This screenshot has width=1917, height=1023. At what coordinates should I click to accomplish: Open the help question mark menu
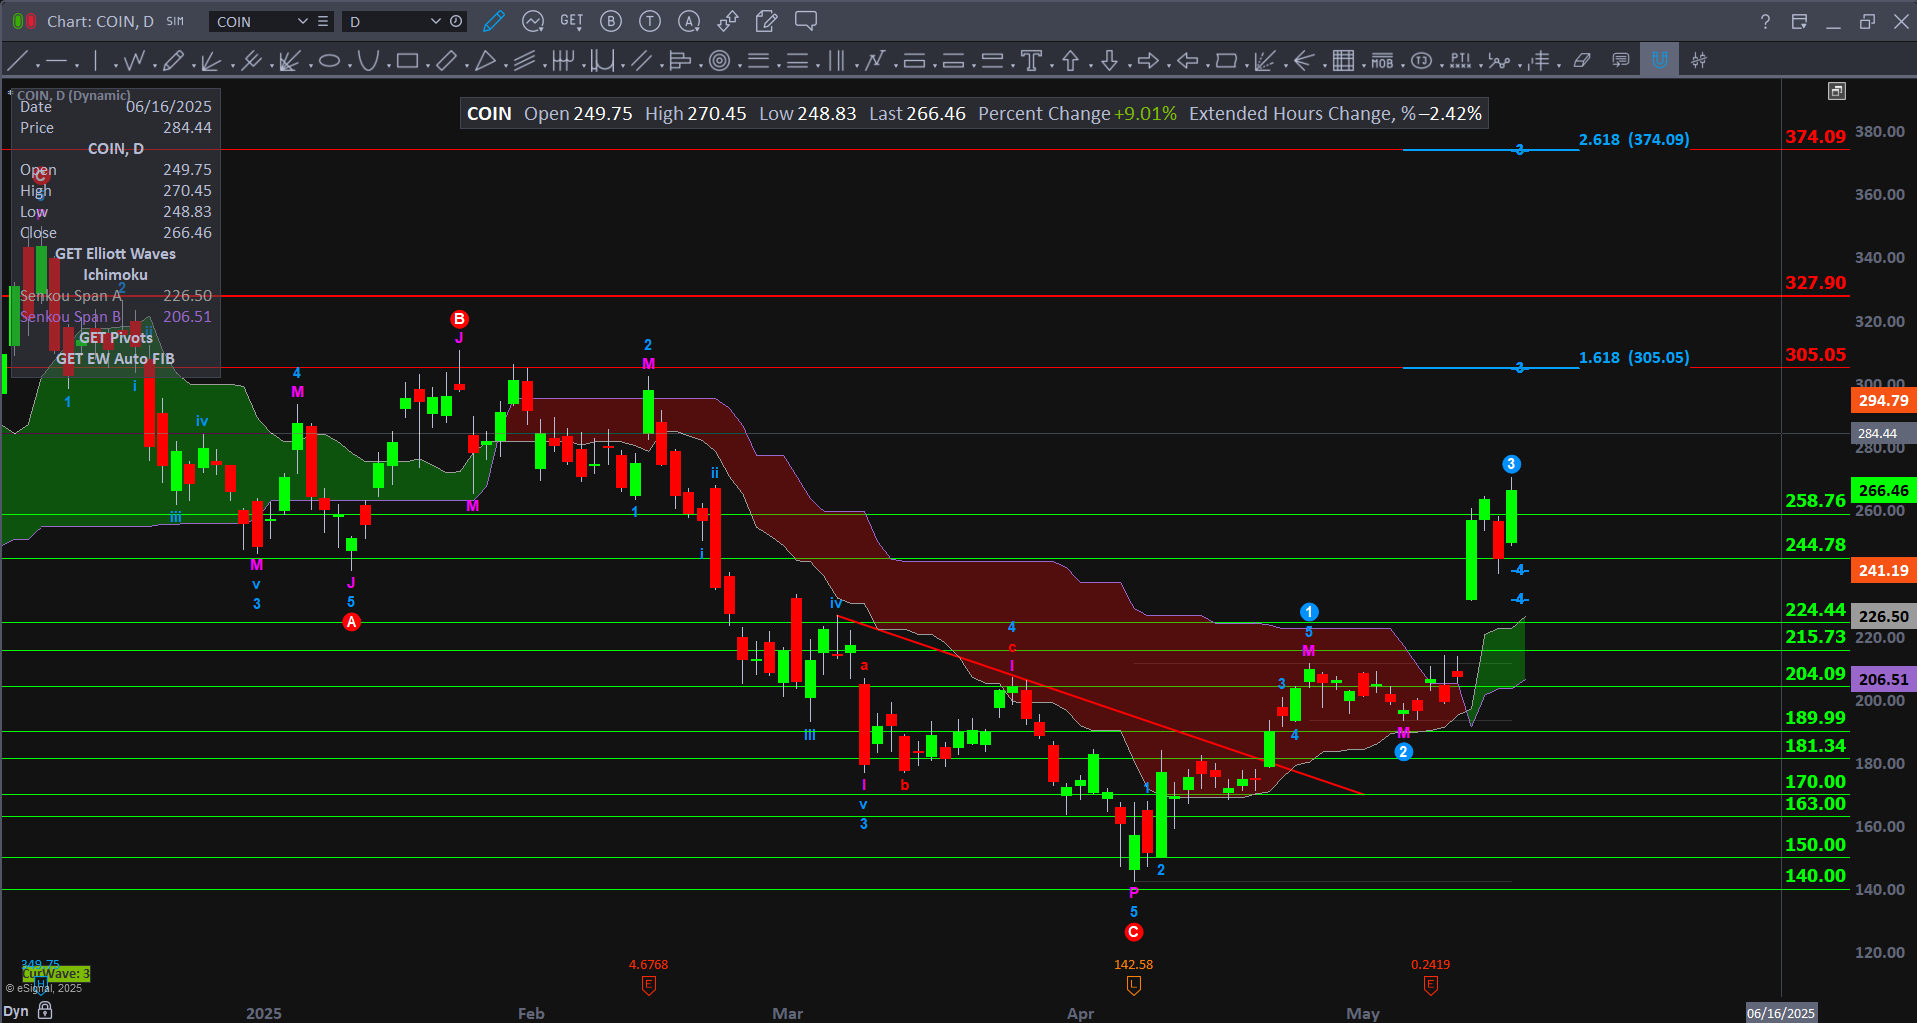pyautogui.click(x=1765, y=21)
